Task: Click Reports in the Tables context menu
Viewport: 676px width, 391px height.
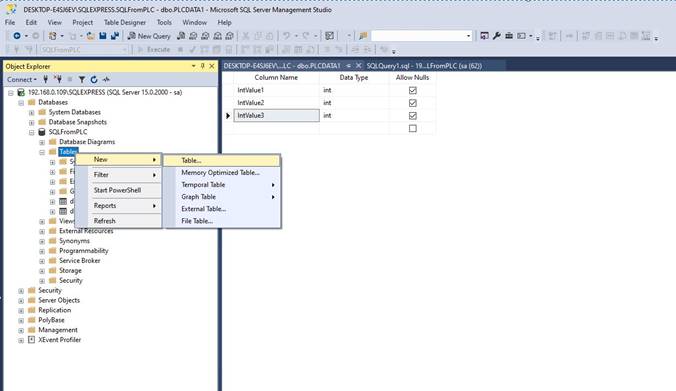Action: pos(119,206)
